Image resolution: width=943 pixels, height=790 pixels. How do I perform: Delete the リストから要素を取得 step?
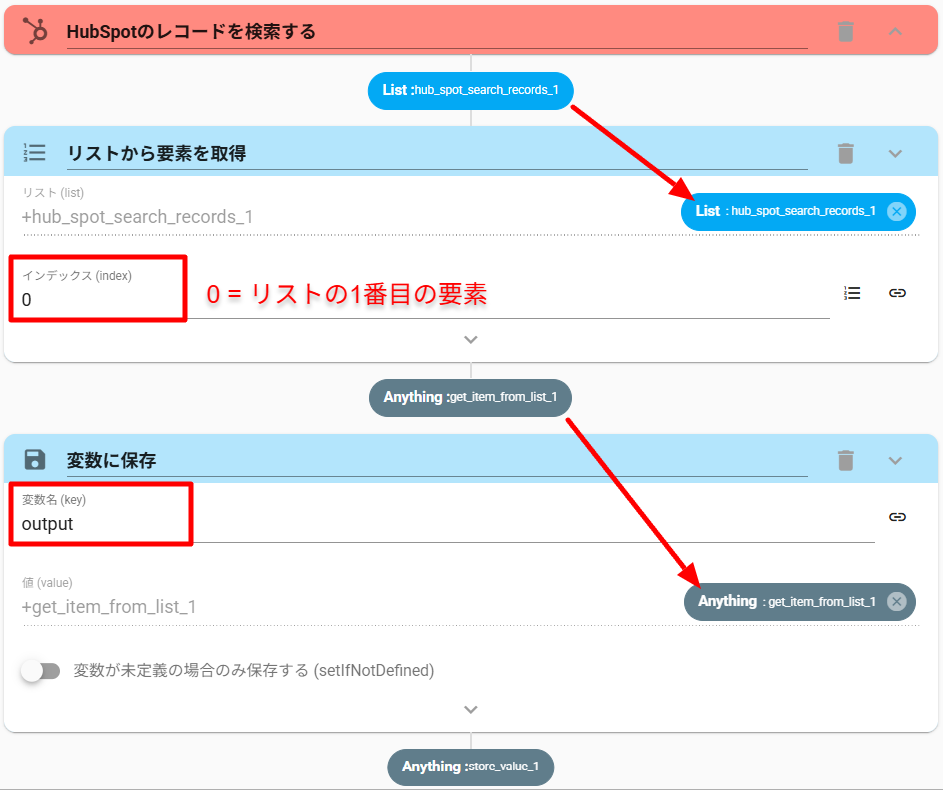846,153
